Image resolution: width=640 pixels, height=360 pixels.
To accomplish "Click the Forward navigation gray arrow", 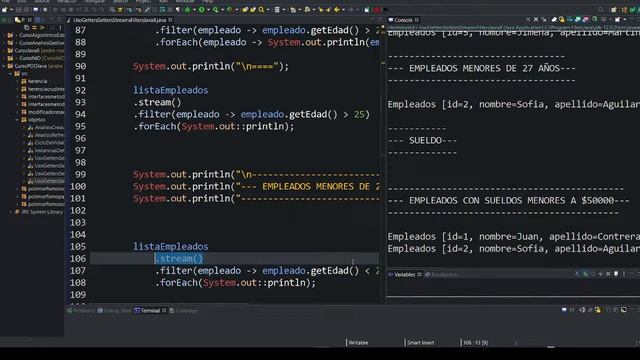I will [x=351, y=9].
